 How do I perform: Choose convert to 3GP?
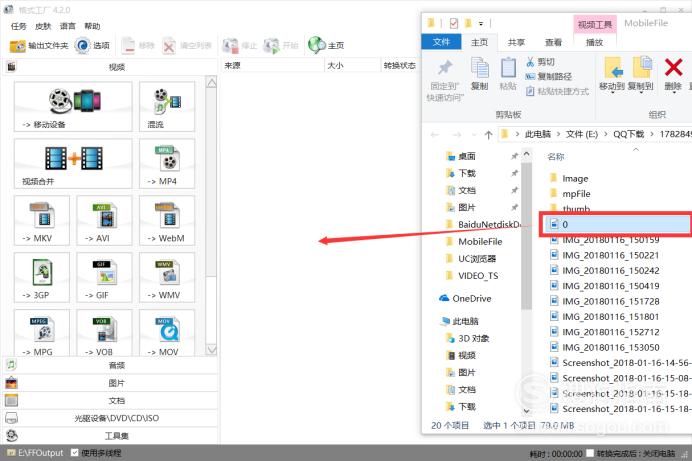click(x=42, y=277)
